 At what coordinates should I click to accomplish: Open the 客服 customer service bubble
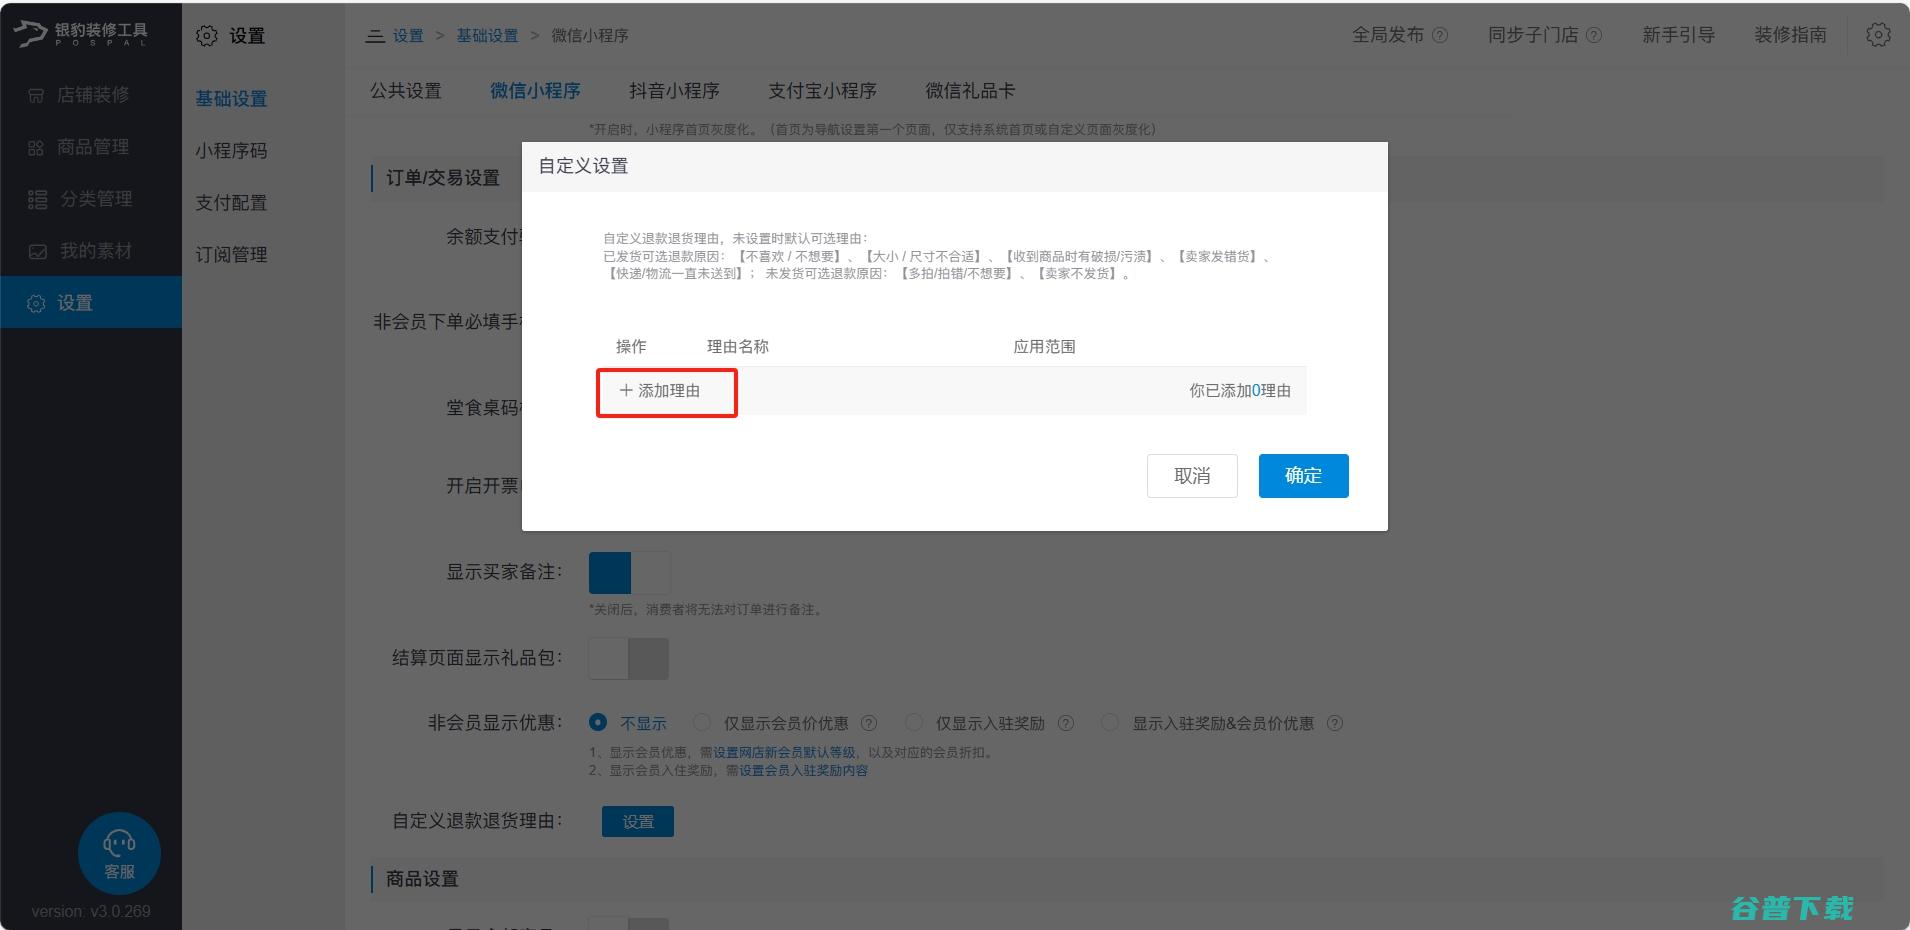click(x=119, y=853)
